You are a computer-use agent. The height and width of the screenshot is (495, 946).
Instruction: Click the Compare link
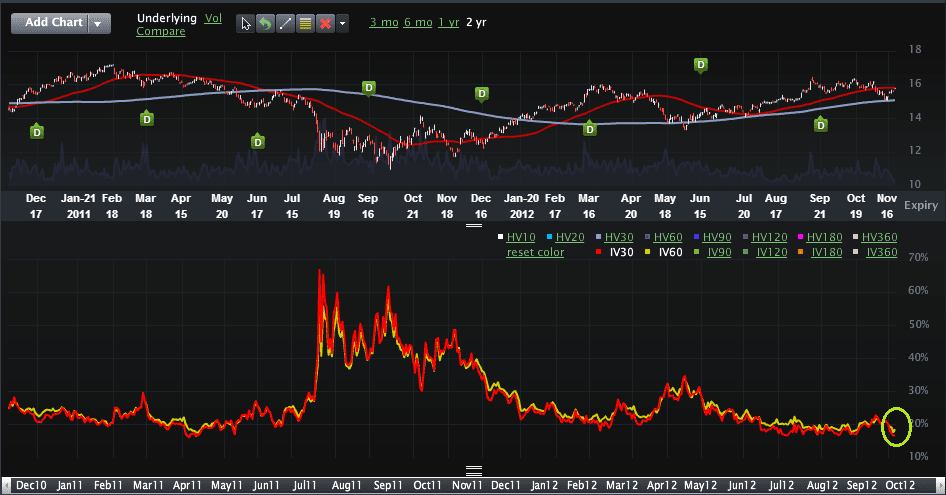pos(161,31)
